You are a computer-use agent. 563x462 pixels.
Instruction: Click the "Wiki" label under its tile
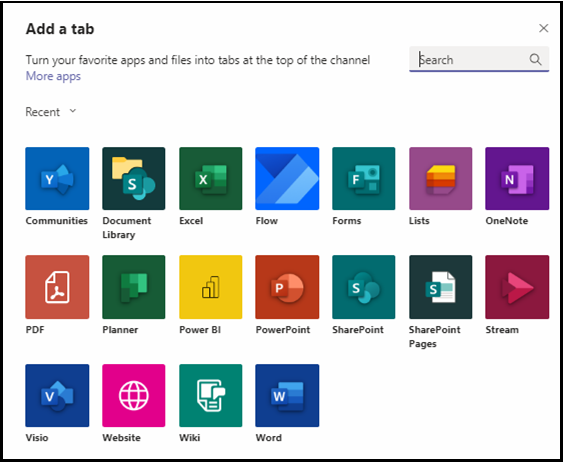[190, 438]
